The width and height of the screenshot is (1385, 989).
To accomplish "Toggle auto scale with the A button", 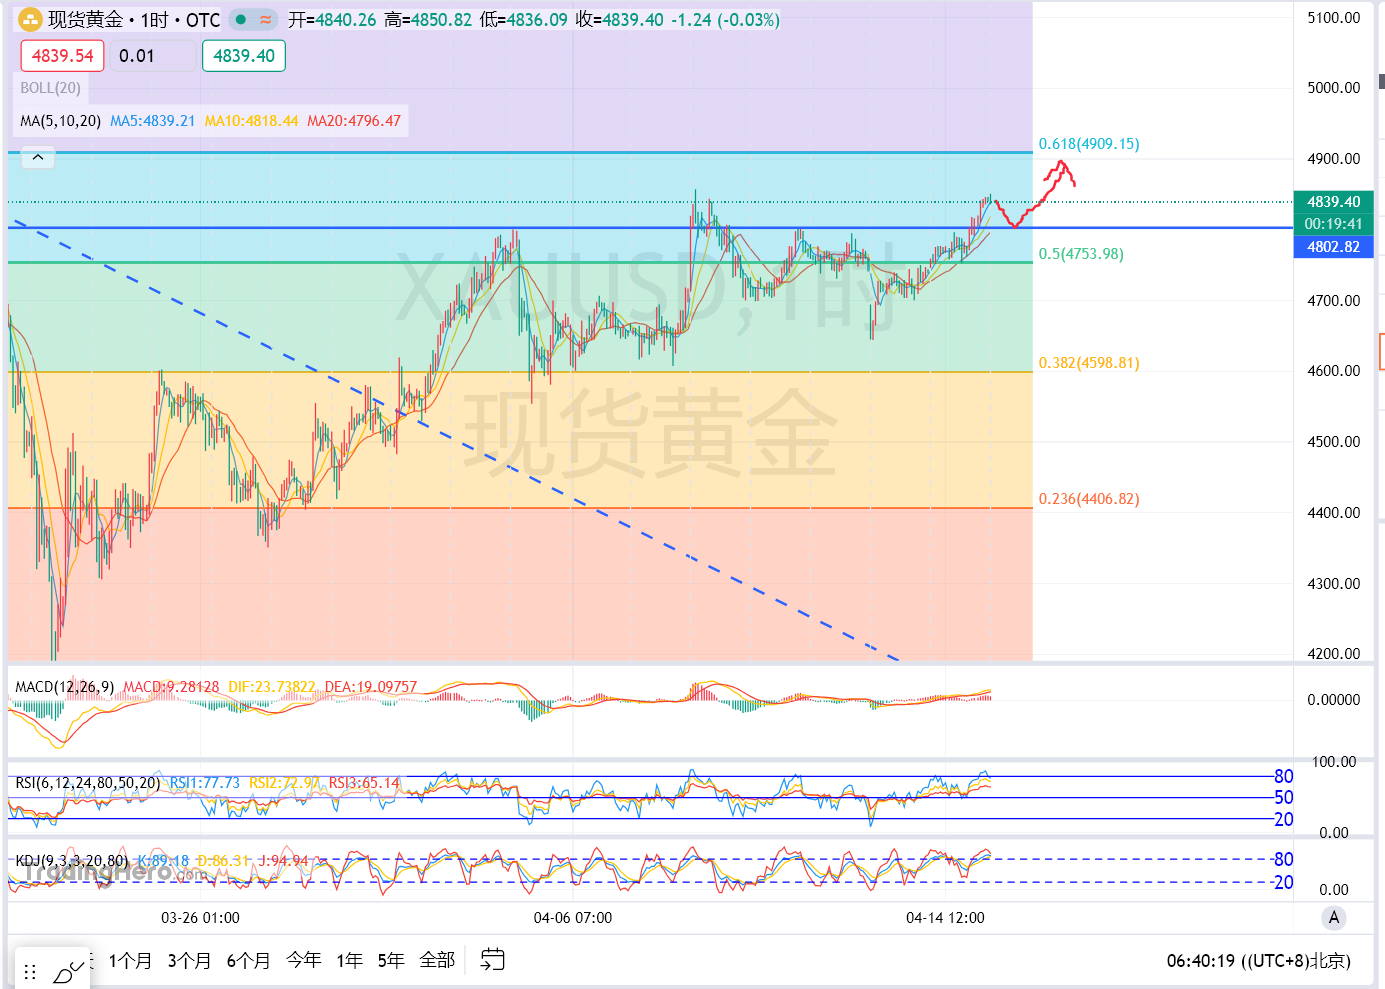I will coord(1334,918).
